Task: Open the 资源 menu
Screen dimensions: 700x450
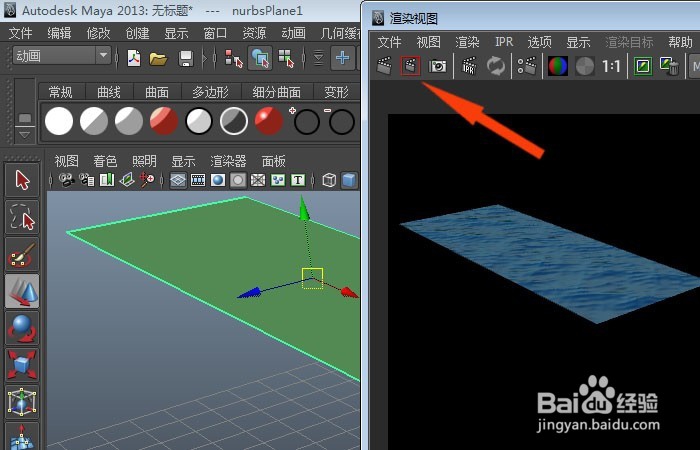Action: (x=254, y=33)
